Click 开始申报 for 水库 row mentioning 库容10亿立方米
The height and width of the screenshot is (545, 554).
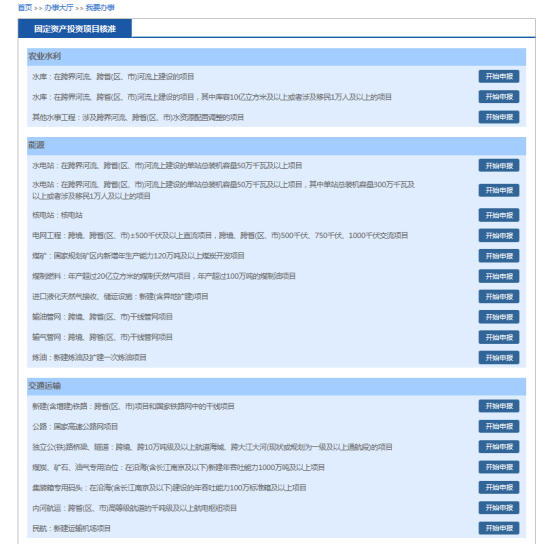coord(499,97)
